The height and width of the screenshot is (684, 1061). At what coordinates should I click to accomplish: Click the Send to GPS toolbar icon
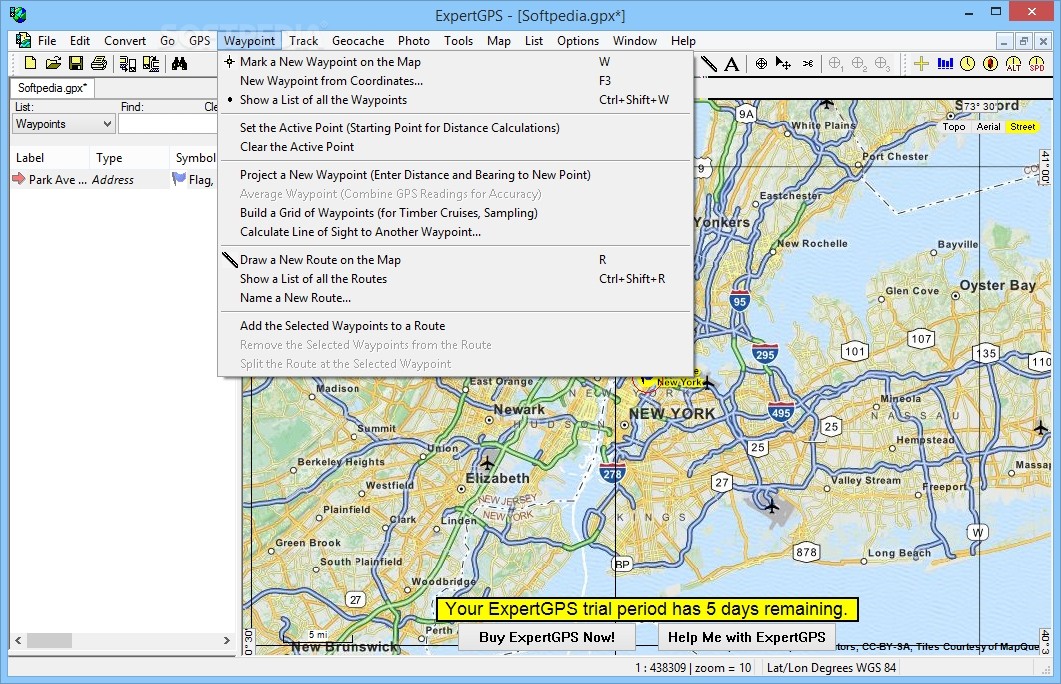(127, 64)
